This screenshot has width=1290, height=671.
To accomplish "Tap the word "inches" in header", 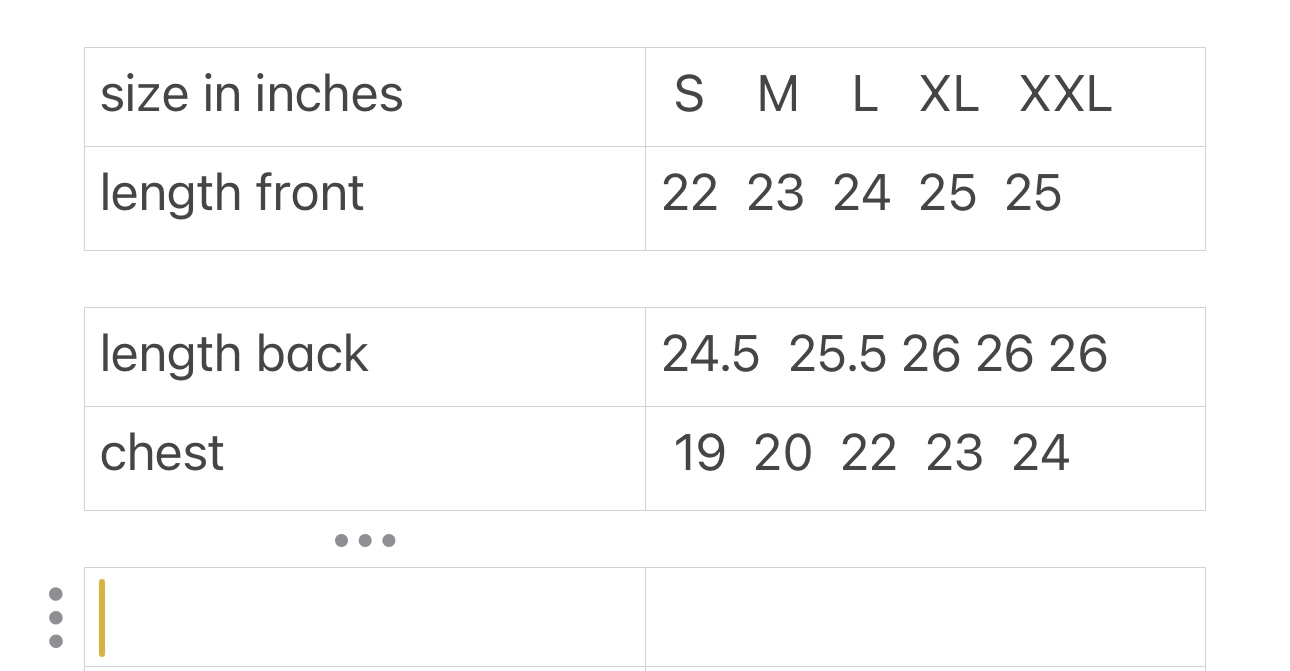I will click(329, 95).
